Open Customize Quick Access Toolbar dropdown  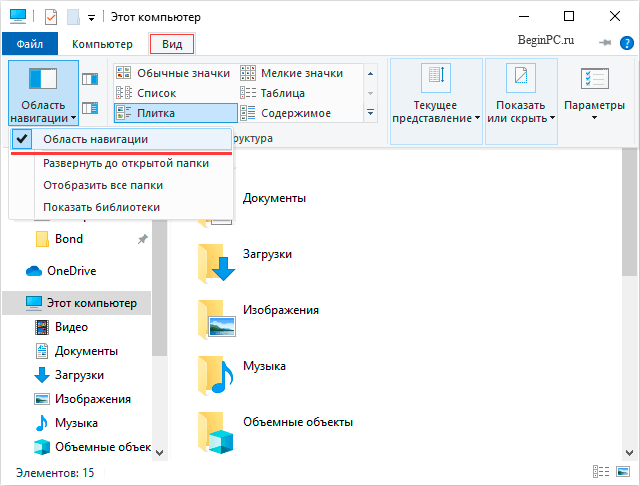coord(91,18)
